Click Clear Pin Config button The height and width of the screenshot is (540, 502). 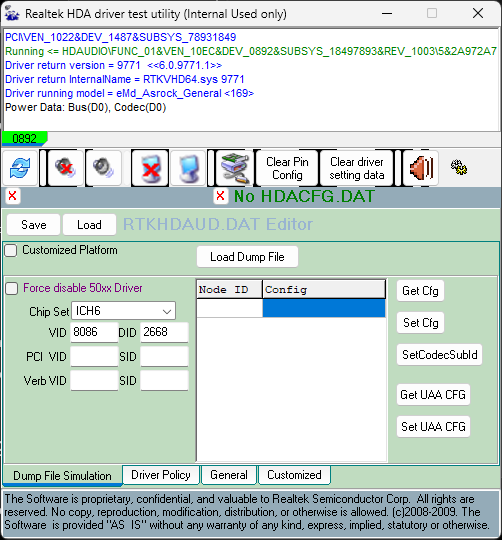287,168
